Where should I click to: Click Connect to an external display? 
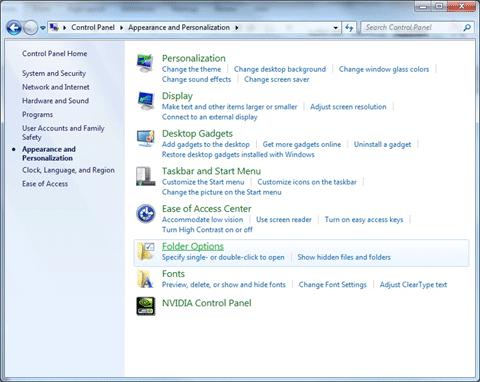coord(210,117)
